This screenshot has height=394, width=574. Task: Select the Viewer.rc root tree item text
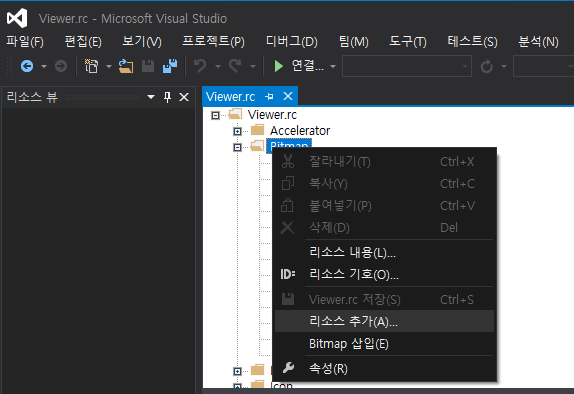[x=272, y=115]
